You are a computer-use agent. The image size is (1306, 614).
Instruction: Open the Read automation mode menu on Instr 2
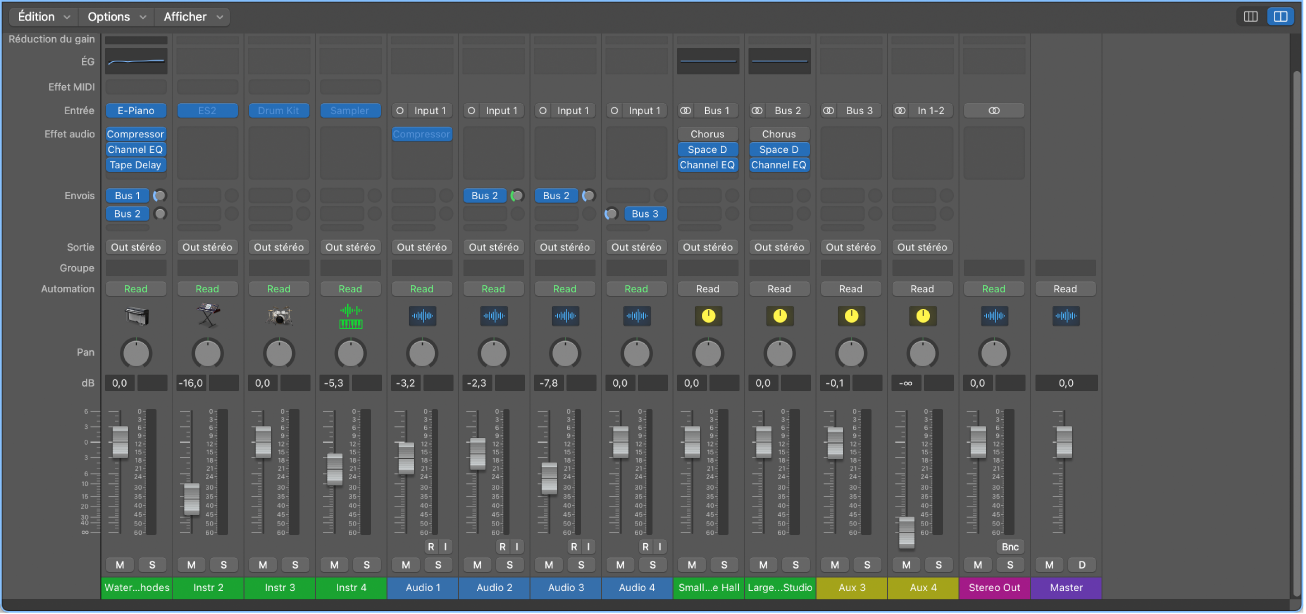(207, 288)
